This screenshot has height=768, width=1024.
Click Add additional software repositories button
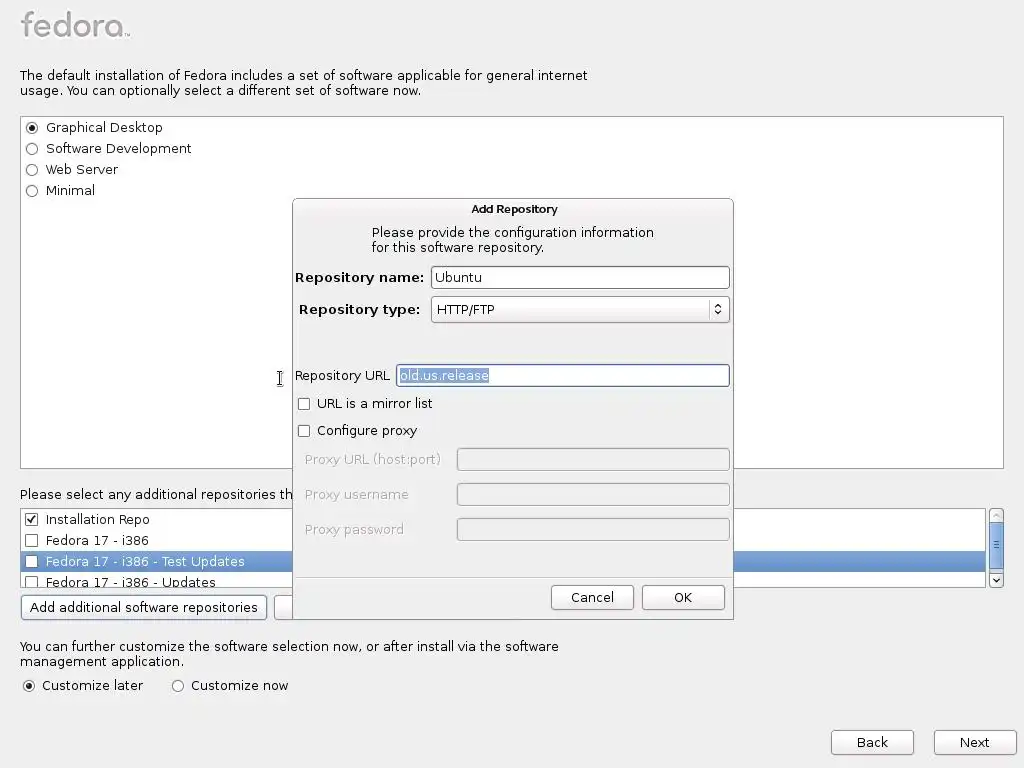tap(144, 607)
